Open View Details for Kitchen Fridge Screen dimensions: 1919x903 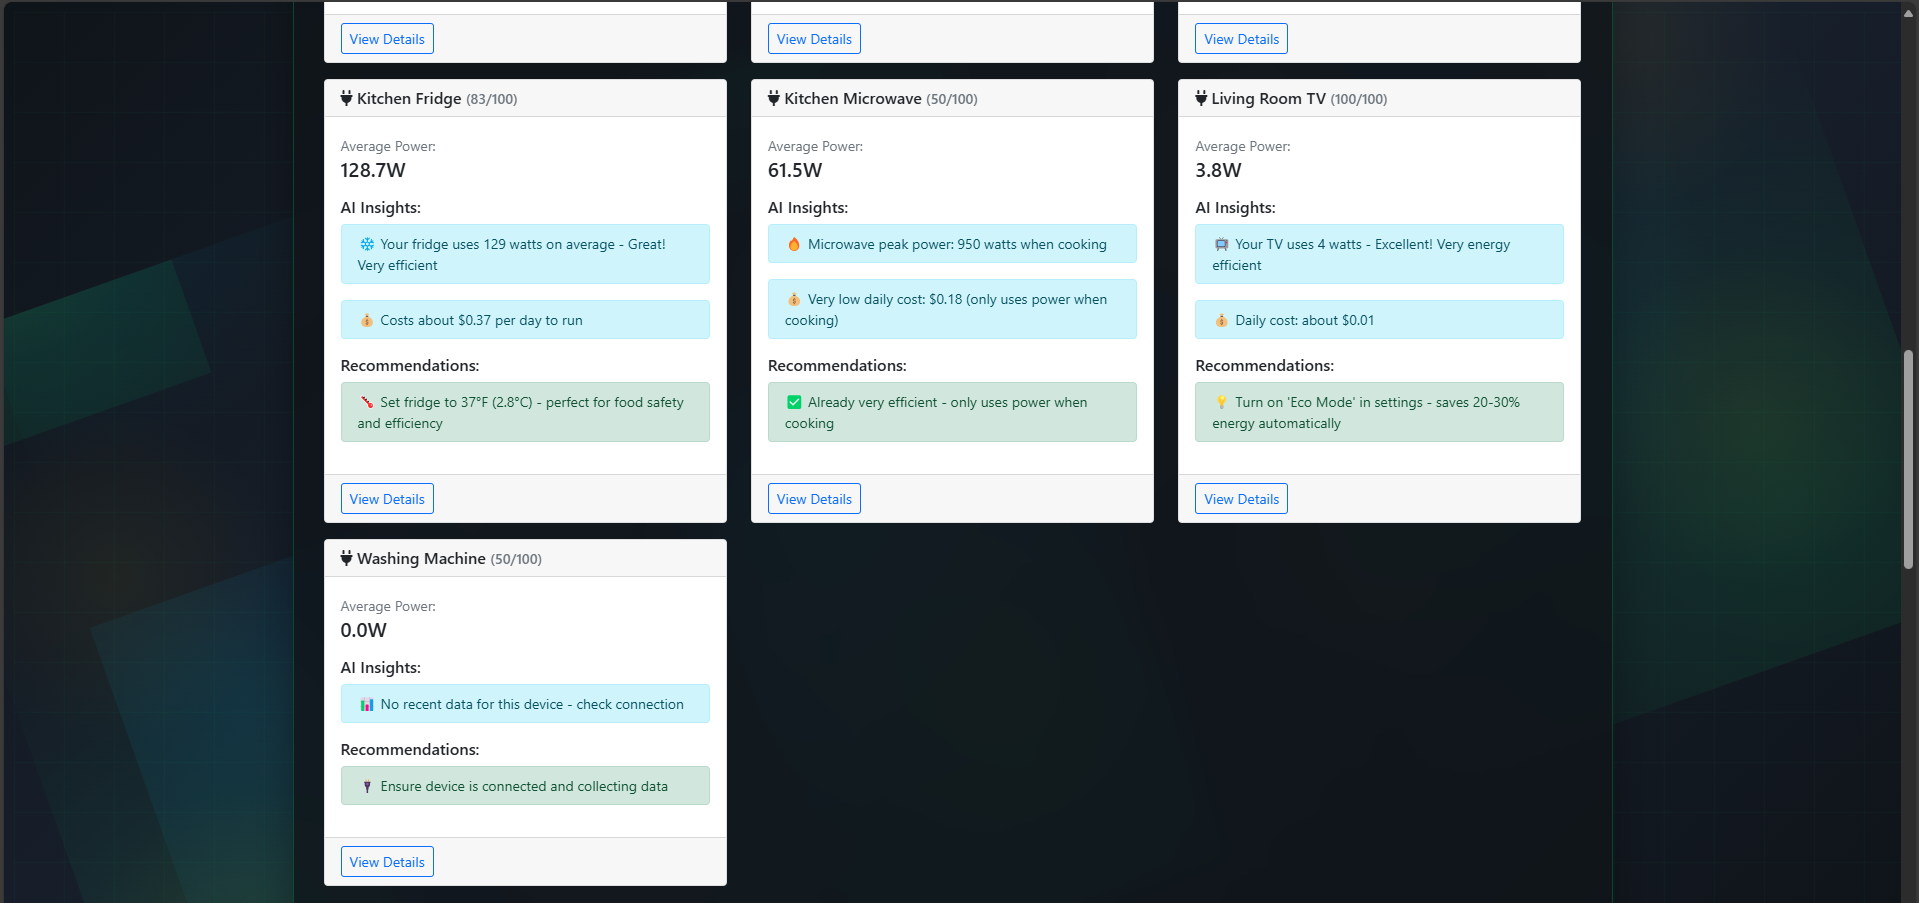(x=387, y=499)
